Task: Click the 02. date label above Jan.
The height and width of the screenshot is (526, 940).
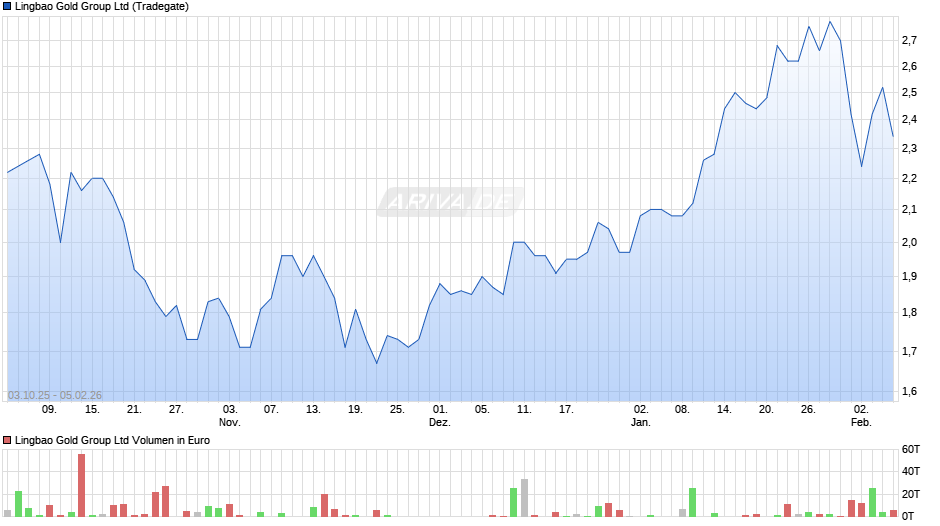Action: tap(641, 410)
